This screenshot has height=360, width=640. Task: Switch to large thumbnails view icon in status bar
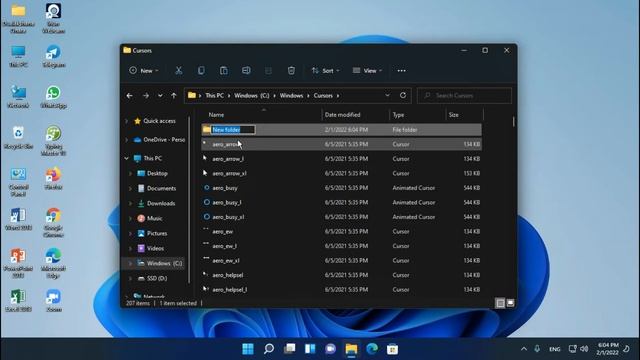click(510, 303)
